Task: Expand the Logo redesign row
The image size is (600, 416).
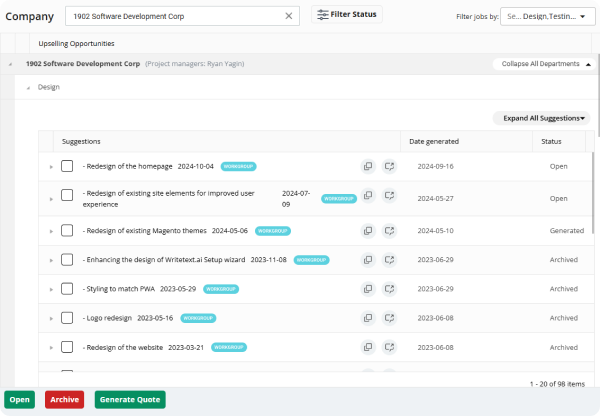Action: [x=51, y=318]
